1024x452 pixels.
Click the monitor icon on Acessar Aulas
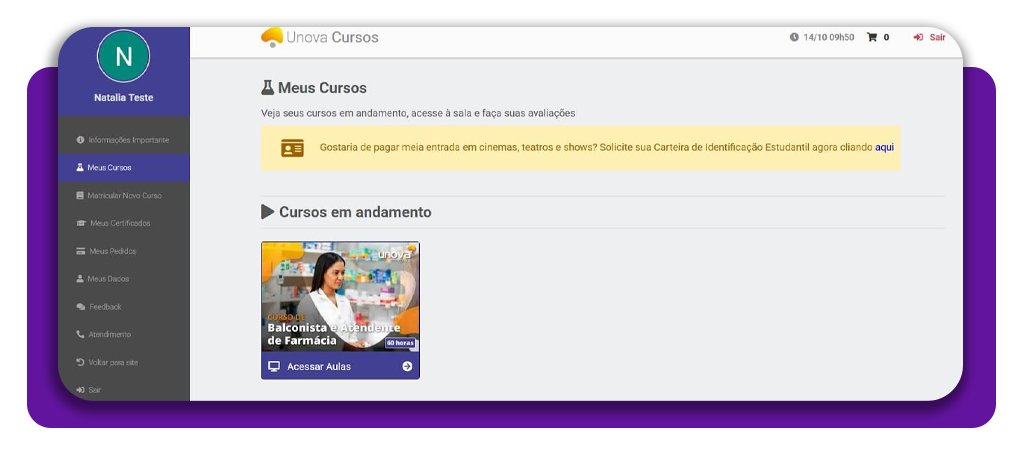(x=274, y=366)
